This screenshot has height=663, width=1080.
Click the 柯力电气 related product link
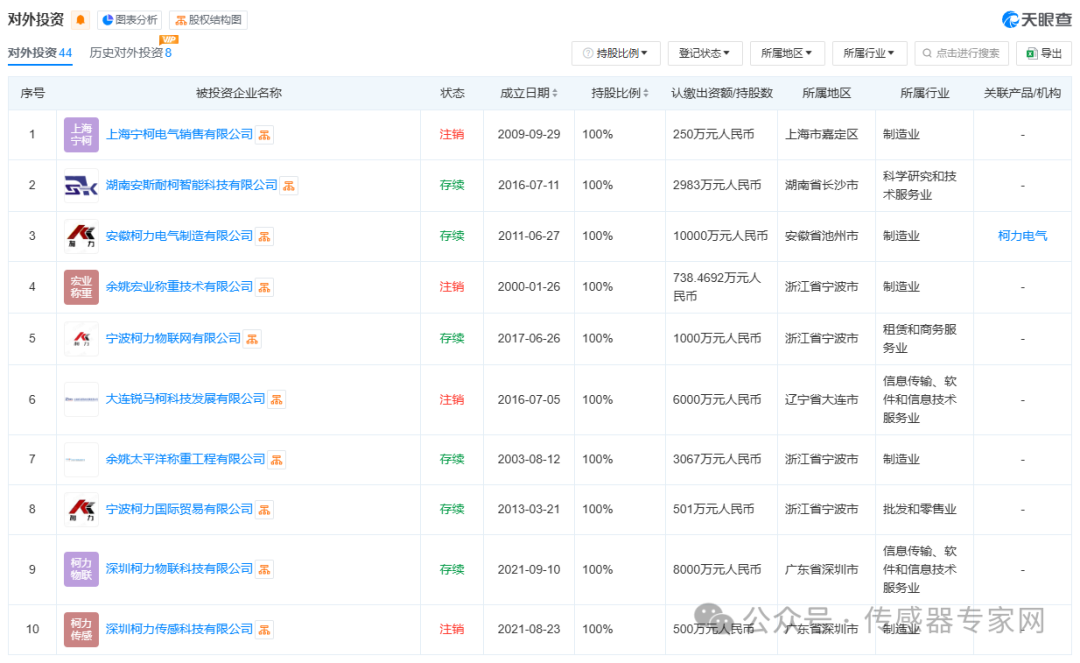(1022, 235)
